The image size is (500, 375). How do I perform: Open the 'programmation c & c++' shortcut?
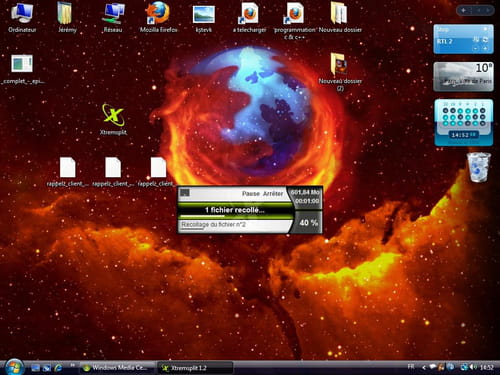click(294, 21)
